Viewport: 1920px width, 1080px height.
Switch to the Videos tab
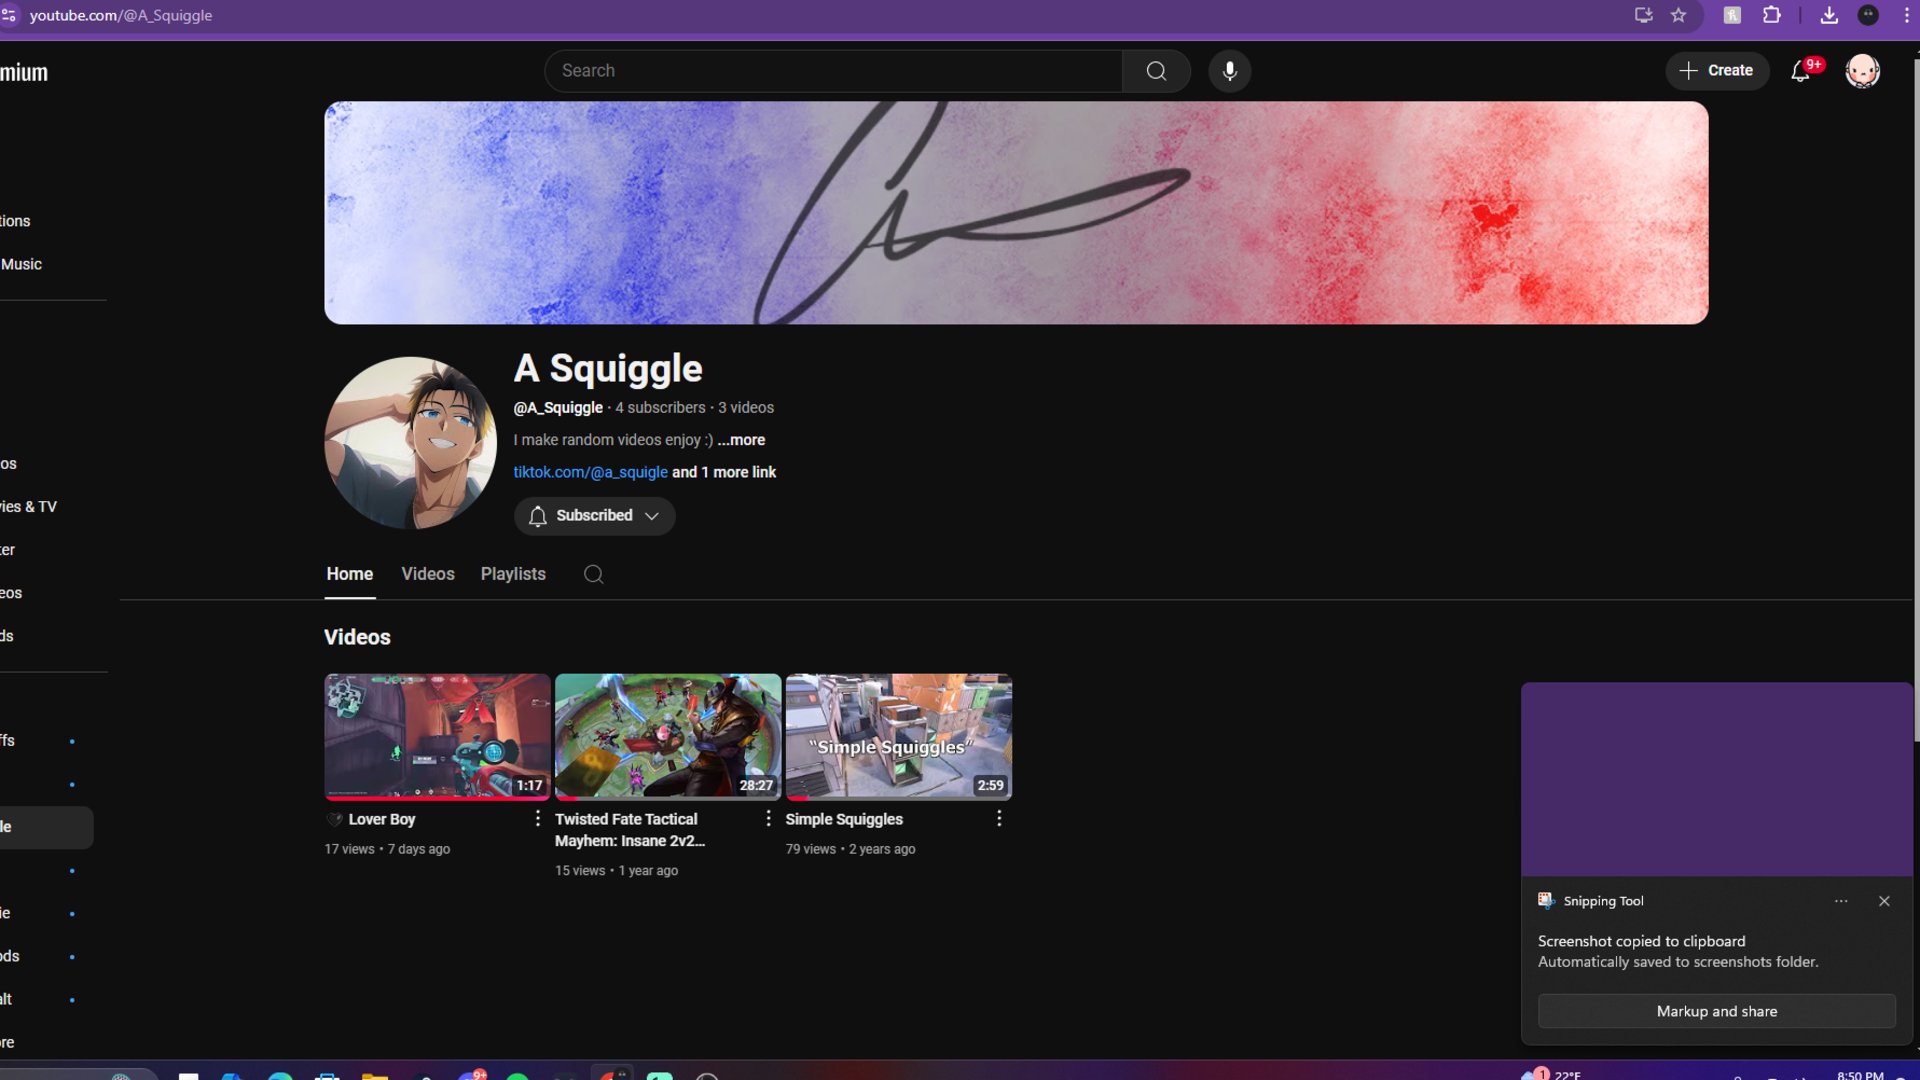pyautogui.click(x=428, y=574)
